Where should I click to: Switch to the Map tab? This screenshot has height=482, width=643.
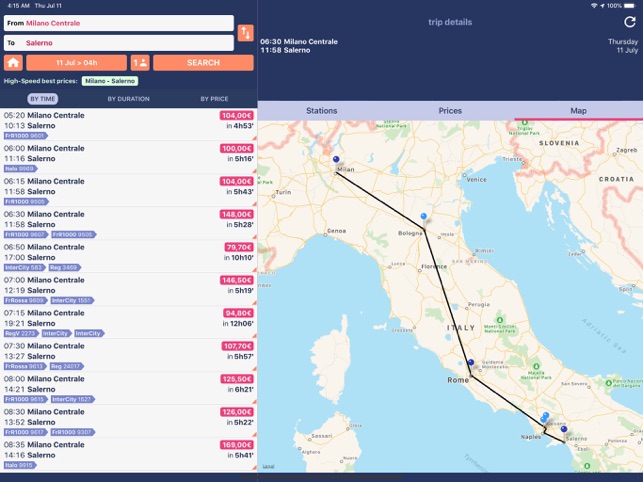(x=578, y=111)
